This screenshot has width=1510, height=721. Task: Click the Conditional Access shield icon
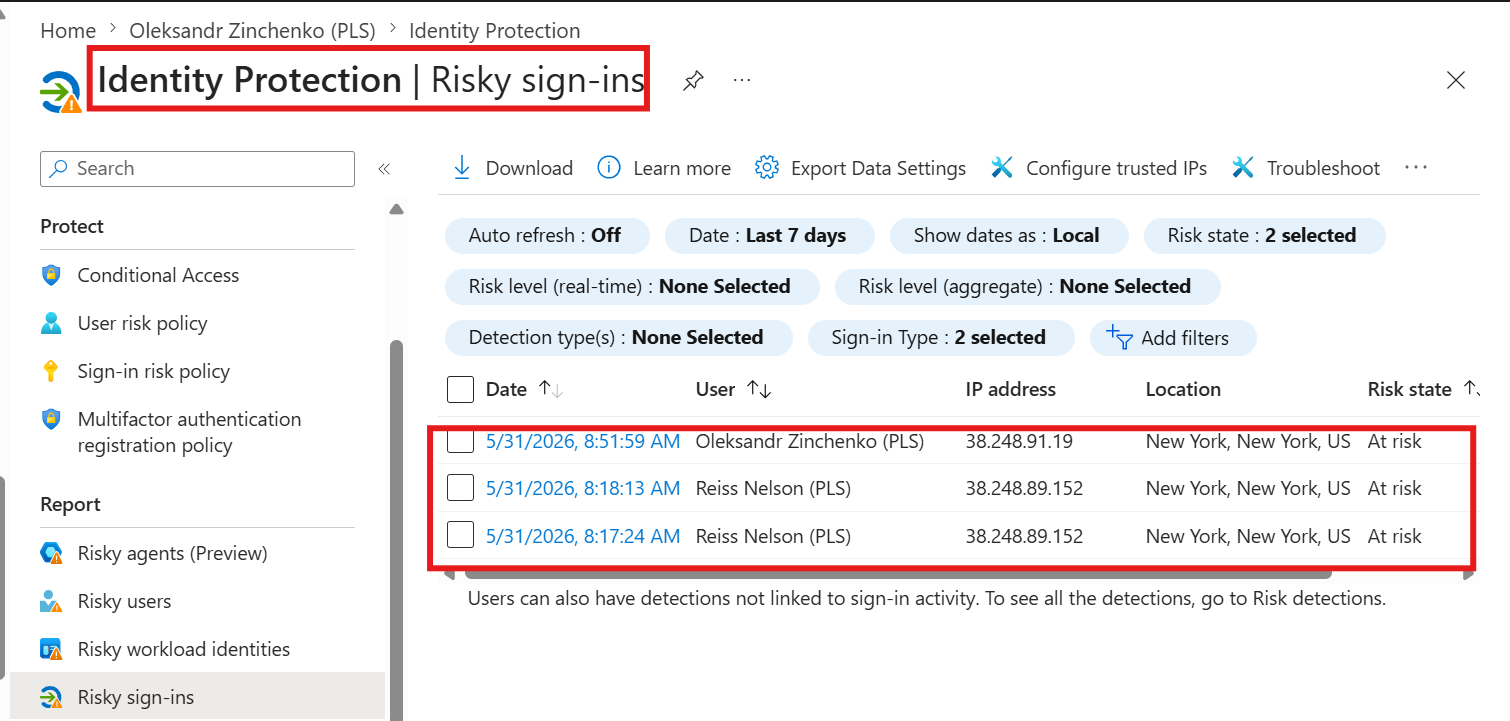pos(51,275)
